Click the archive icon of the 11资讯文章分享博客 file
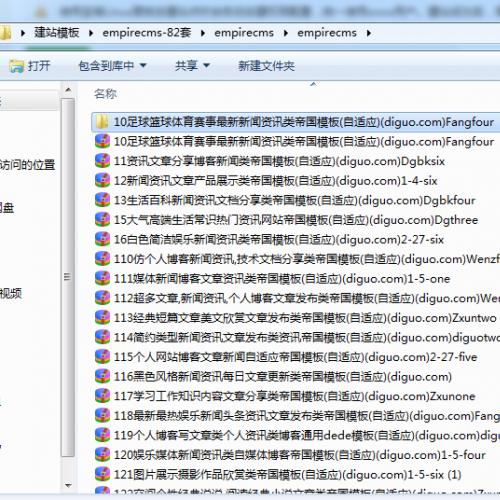This screenshot has width=500, height=500. [x=102, y=161]
